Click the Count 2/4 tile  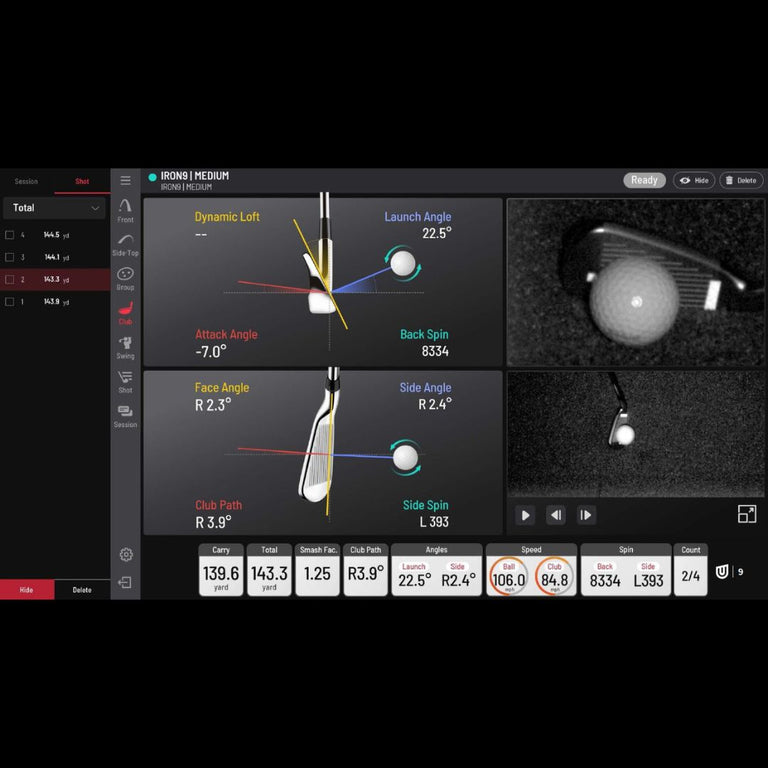click(x=691, y=570)
